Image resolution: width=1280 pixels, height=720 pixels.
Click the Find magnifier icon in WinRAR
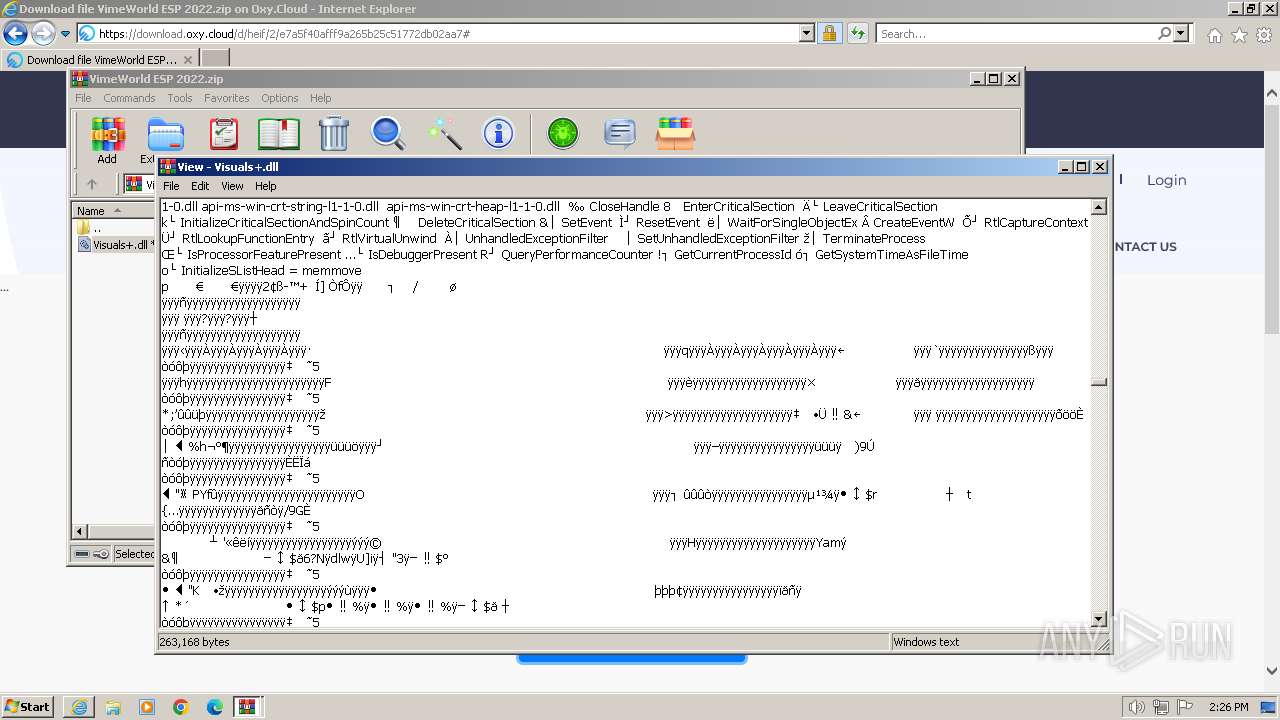coord(388,134)
